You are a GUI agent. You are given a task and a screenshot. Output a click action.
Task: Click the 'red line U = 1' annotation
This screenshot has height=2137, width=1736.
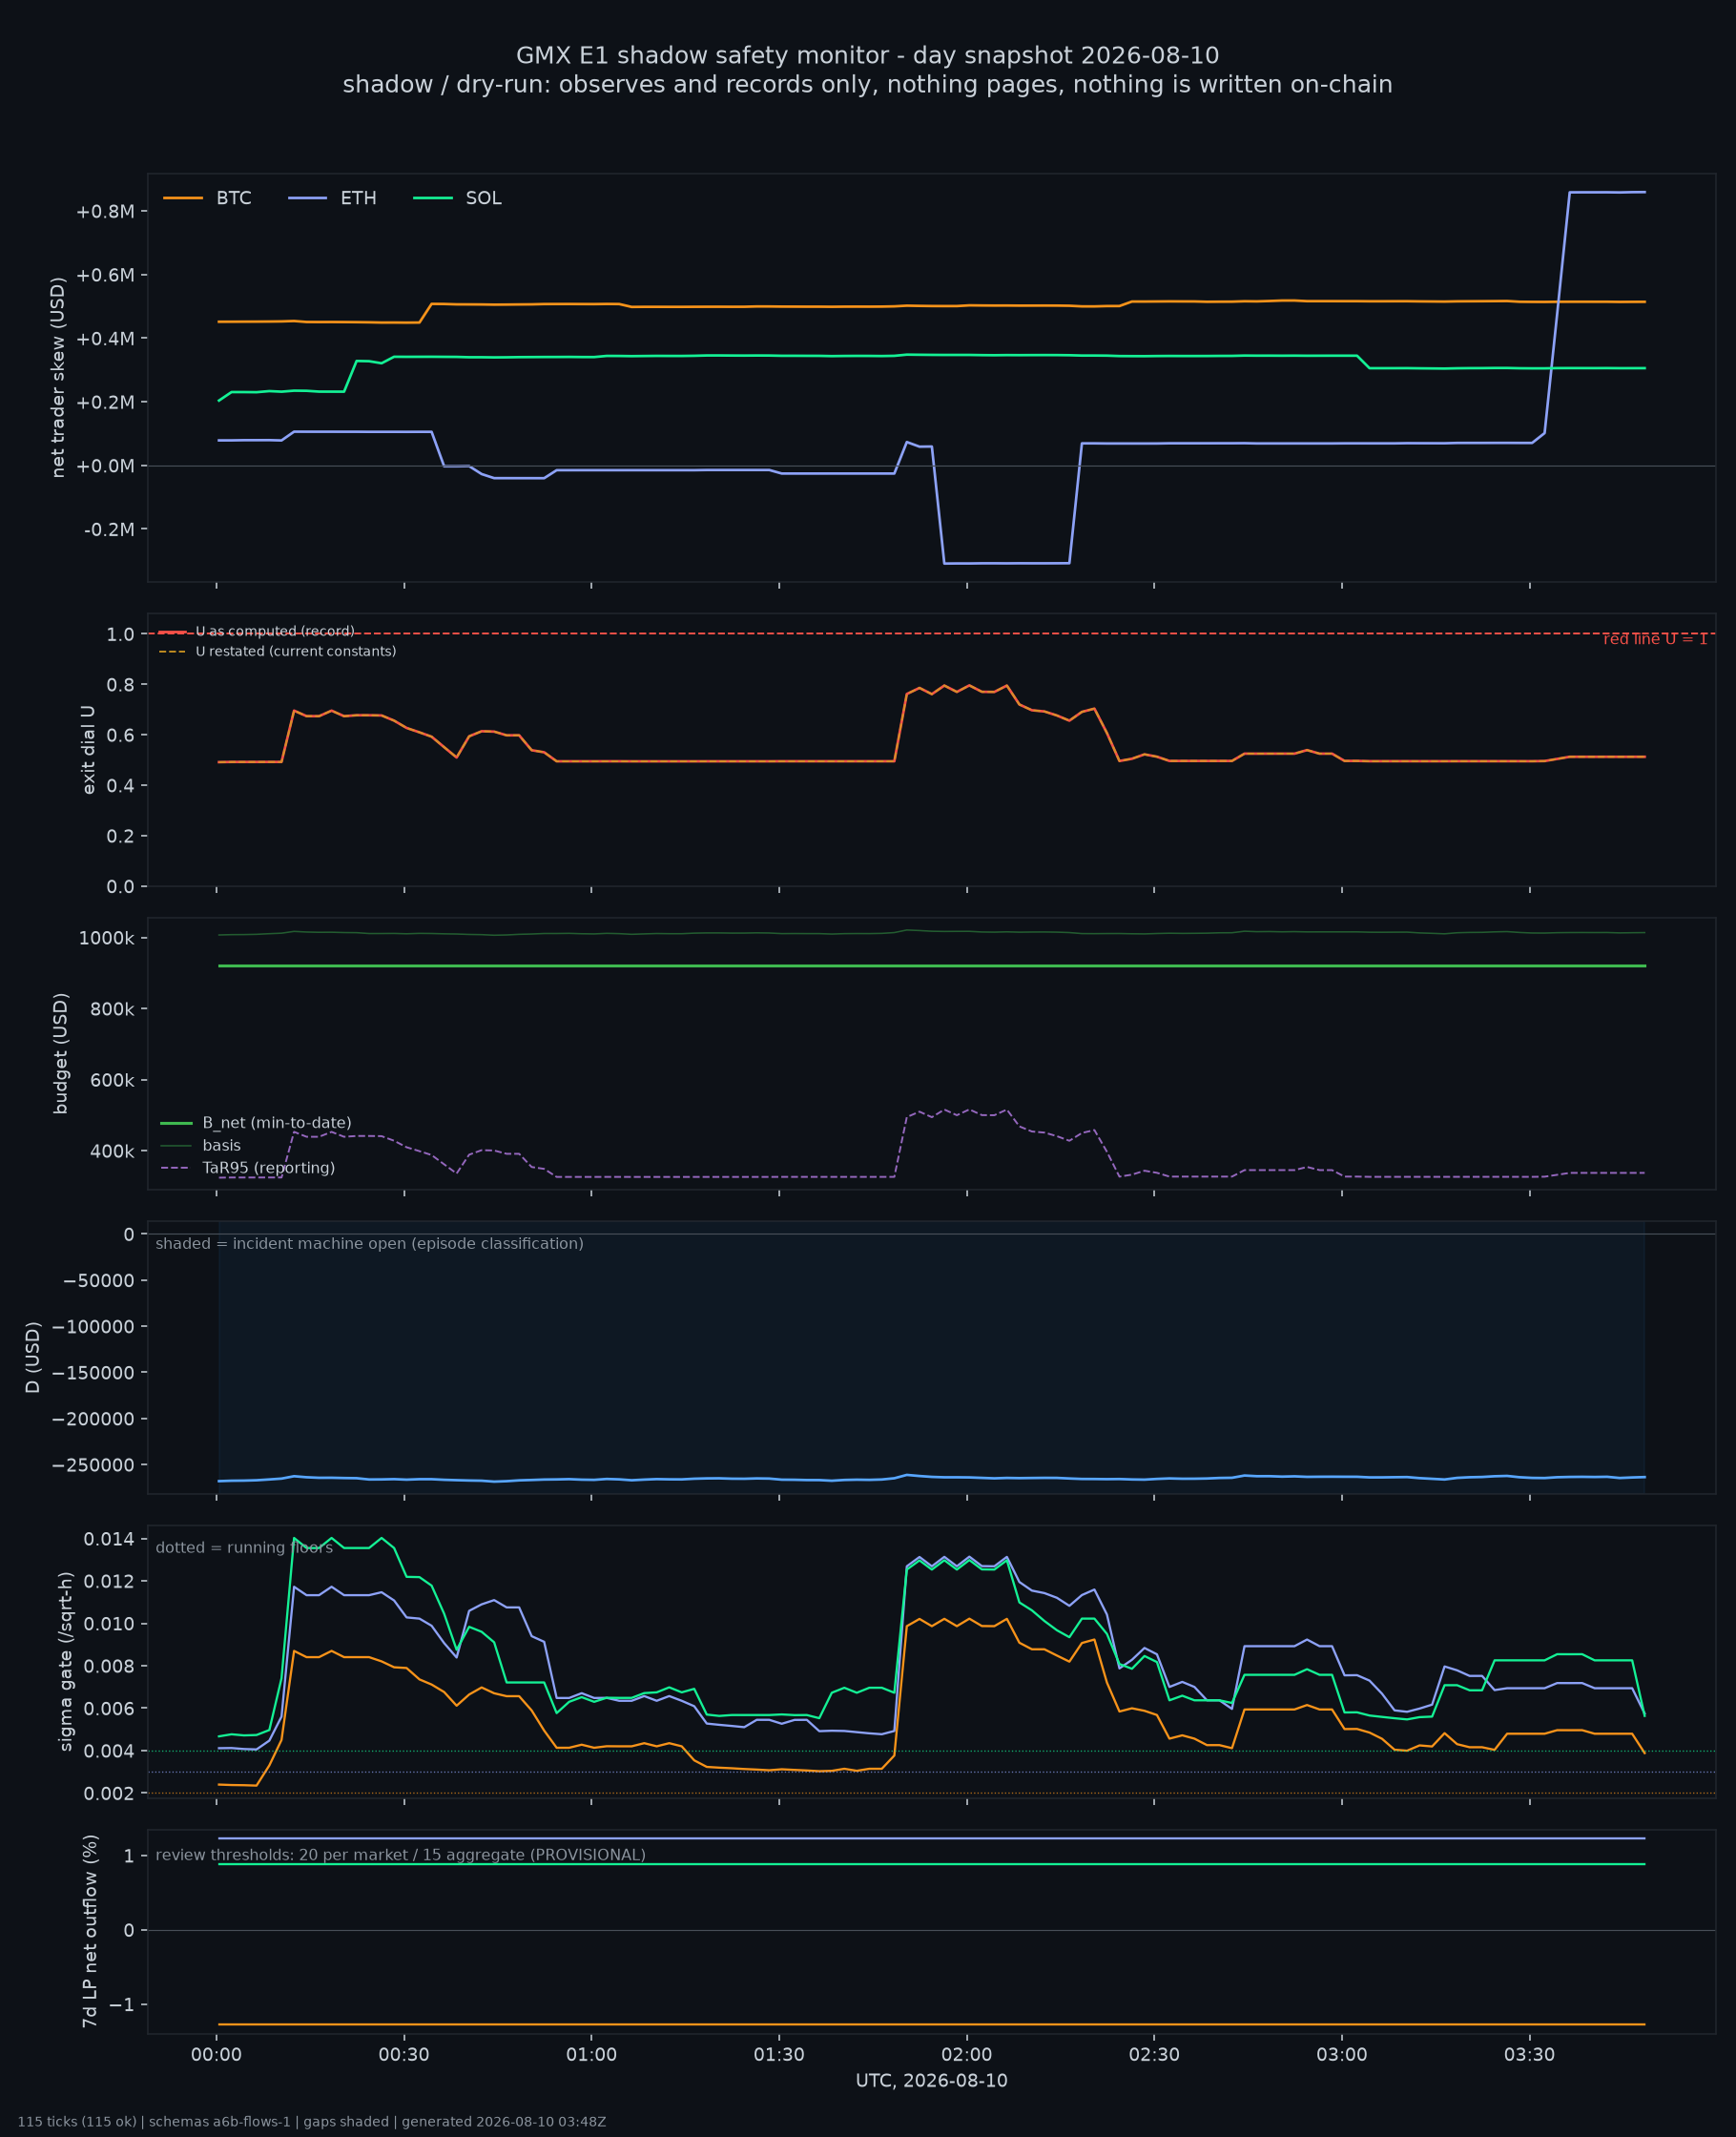click(x=1655, y=639)
